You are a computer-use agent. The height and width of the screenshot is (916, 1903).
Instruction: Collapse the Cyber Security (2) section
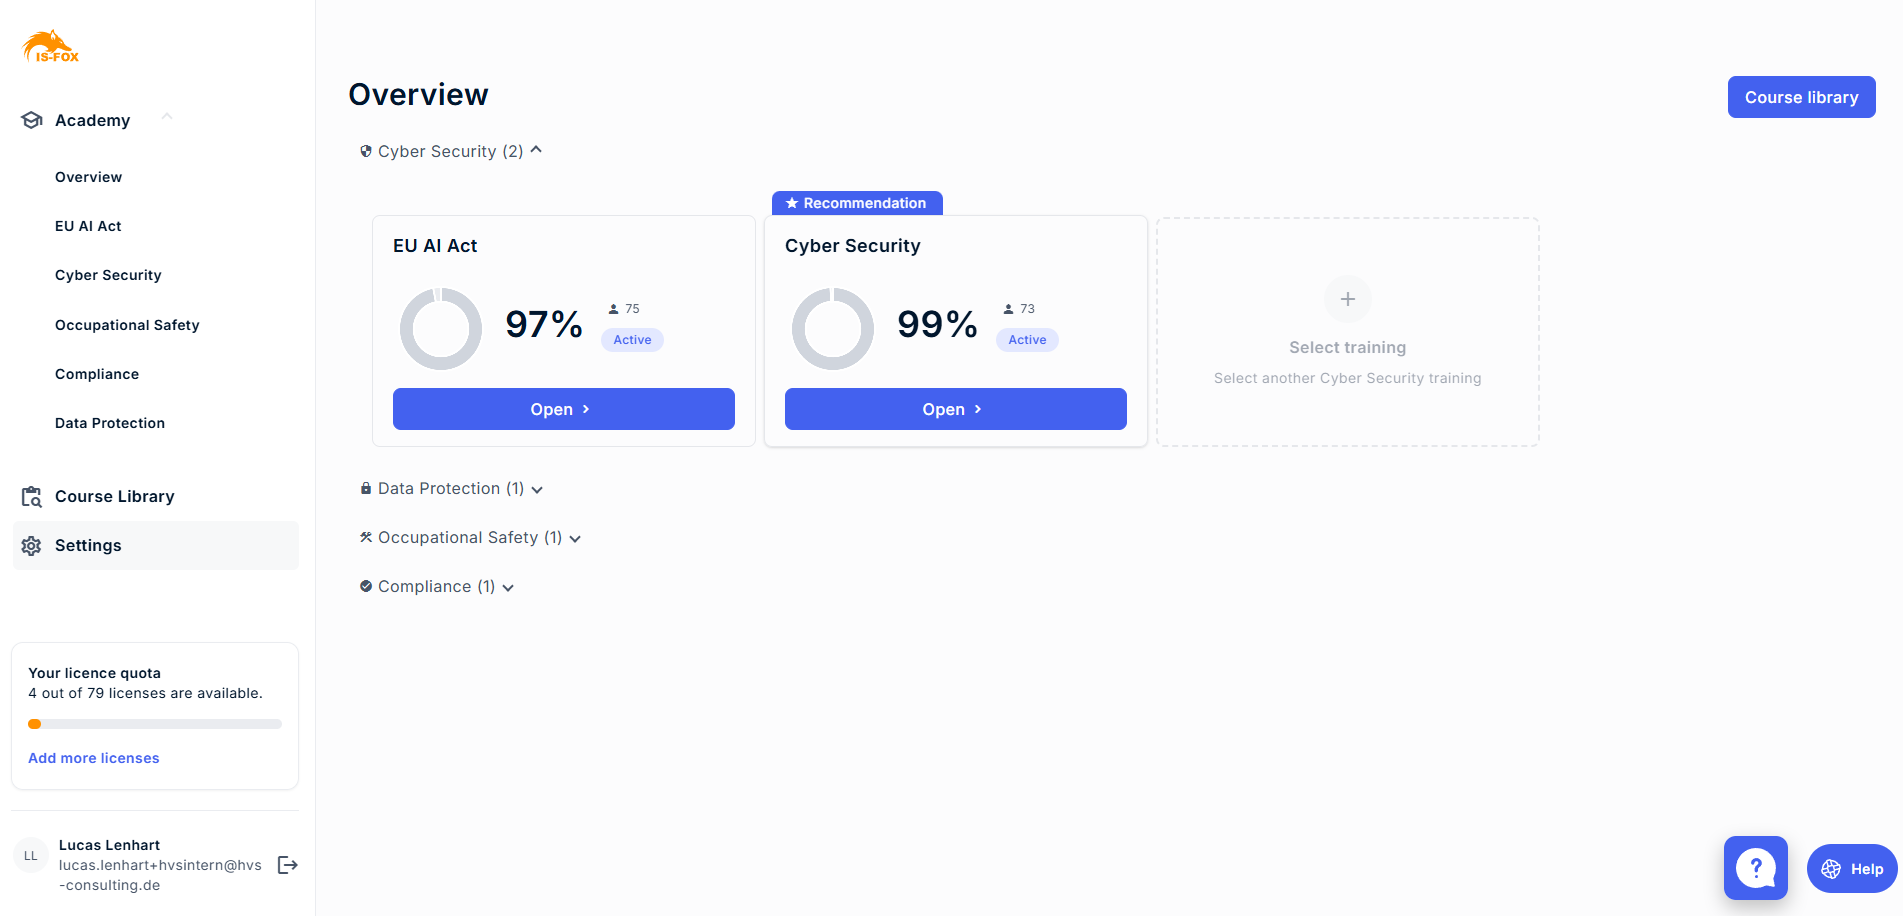tap(536, 150)
